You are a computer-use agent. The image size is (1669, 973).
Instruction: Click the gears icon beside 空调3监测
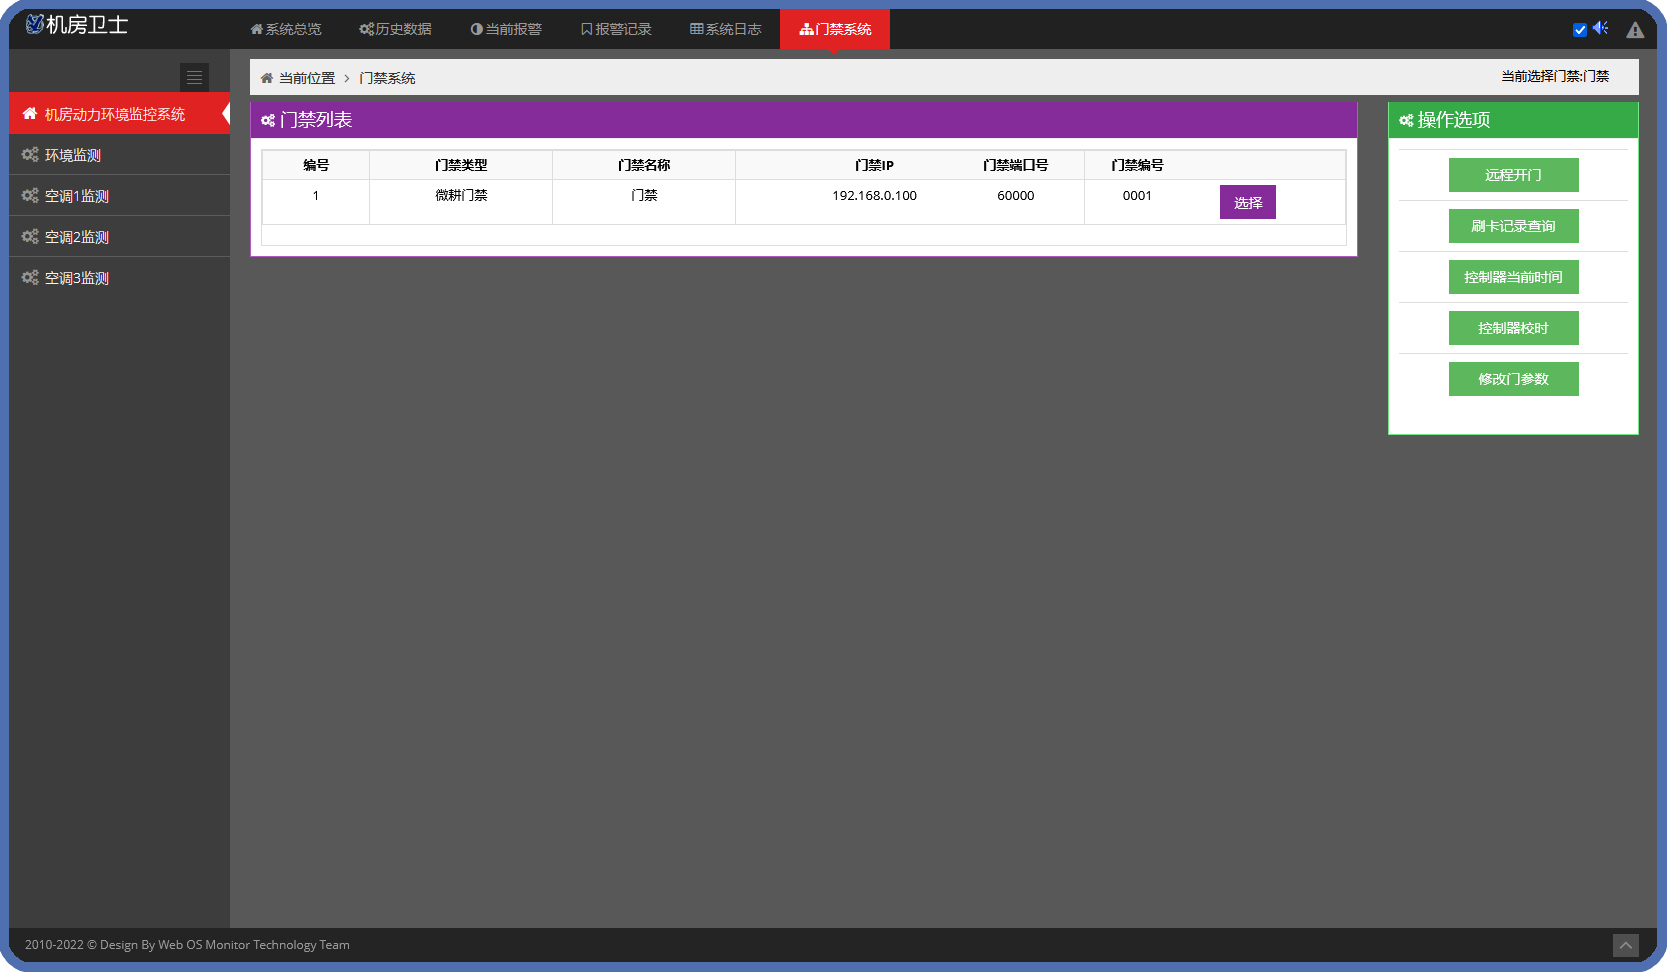30,277
